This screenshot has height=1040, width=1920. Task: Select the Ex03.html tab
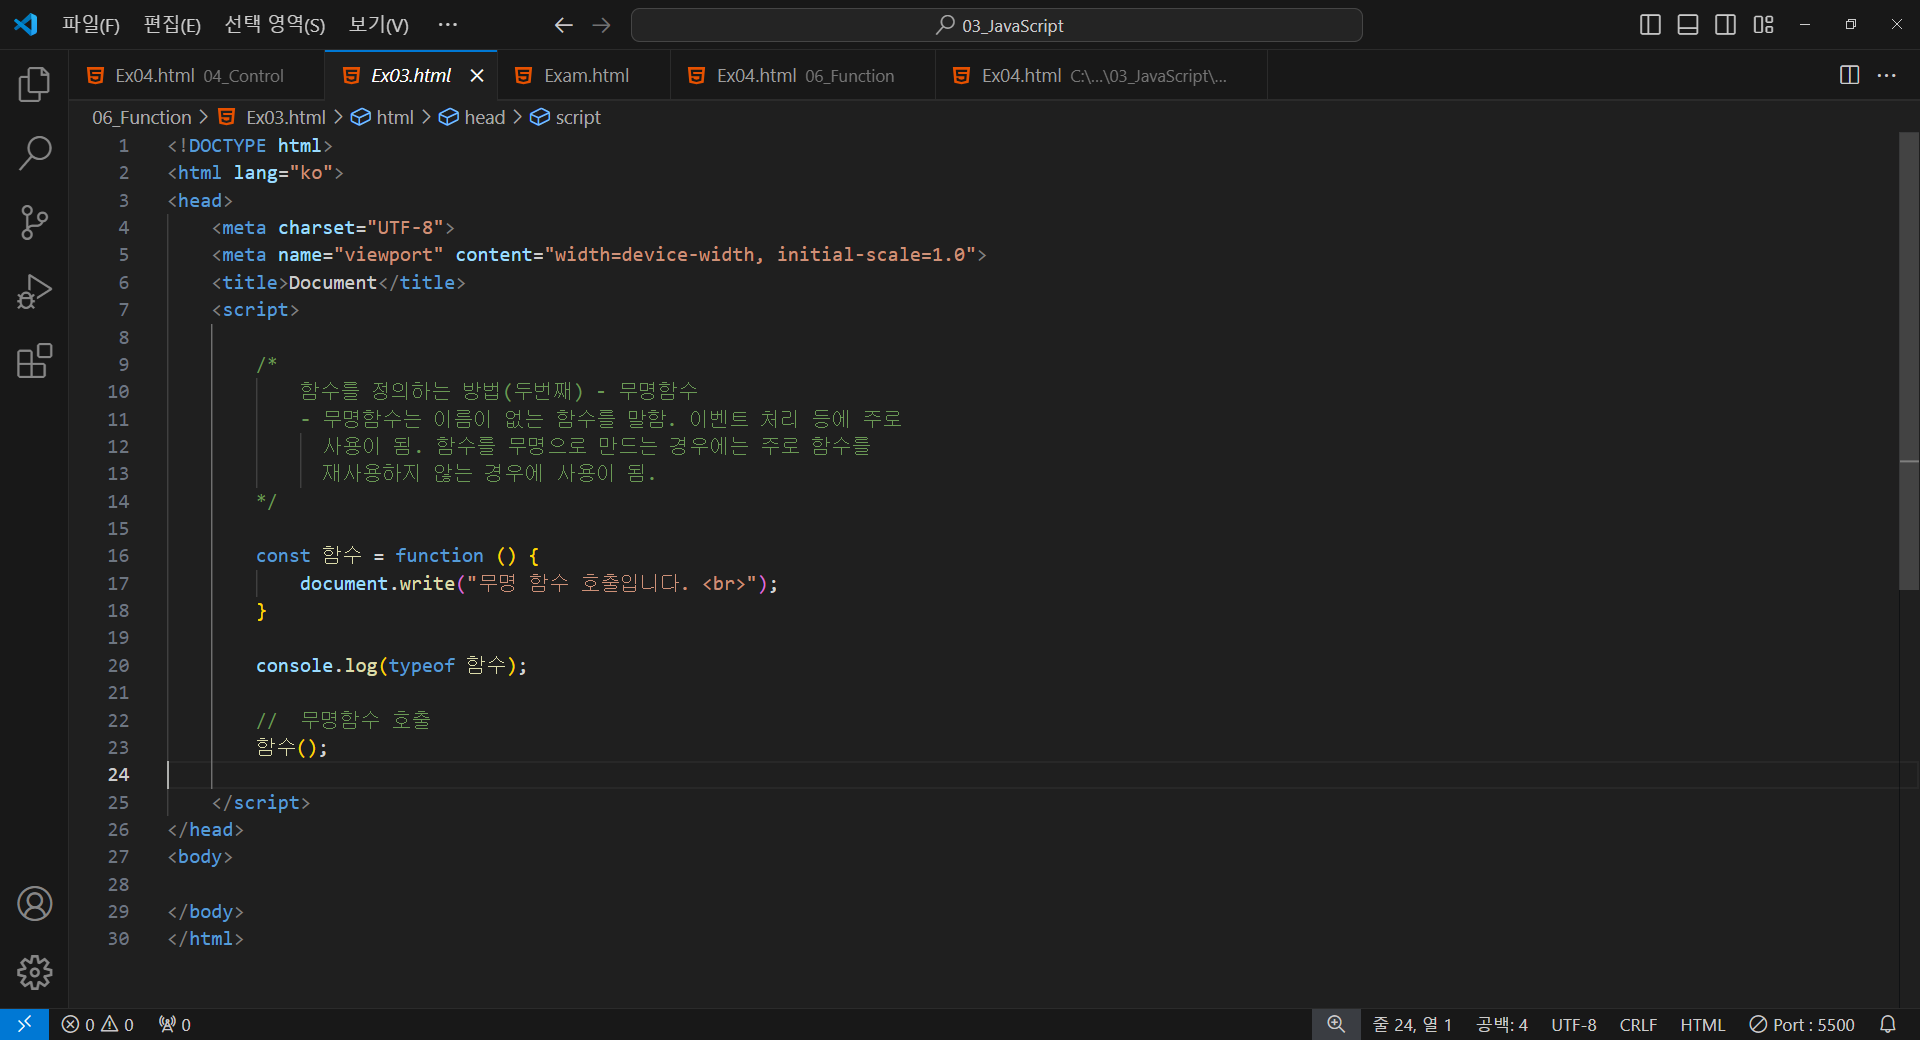pyautogui.click(x=410, y=76)
